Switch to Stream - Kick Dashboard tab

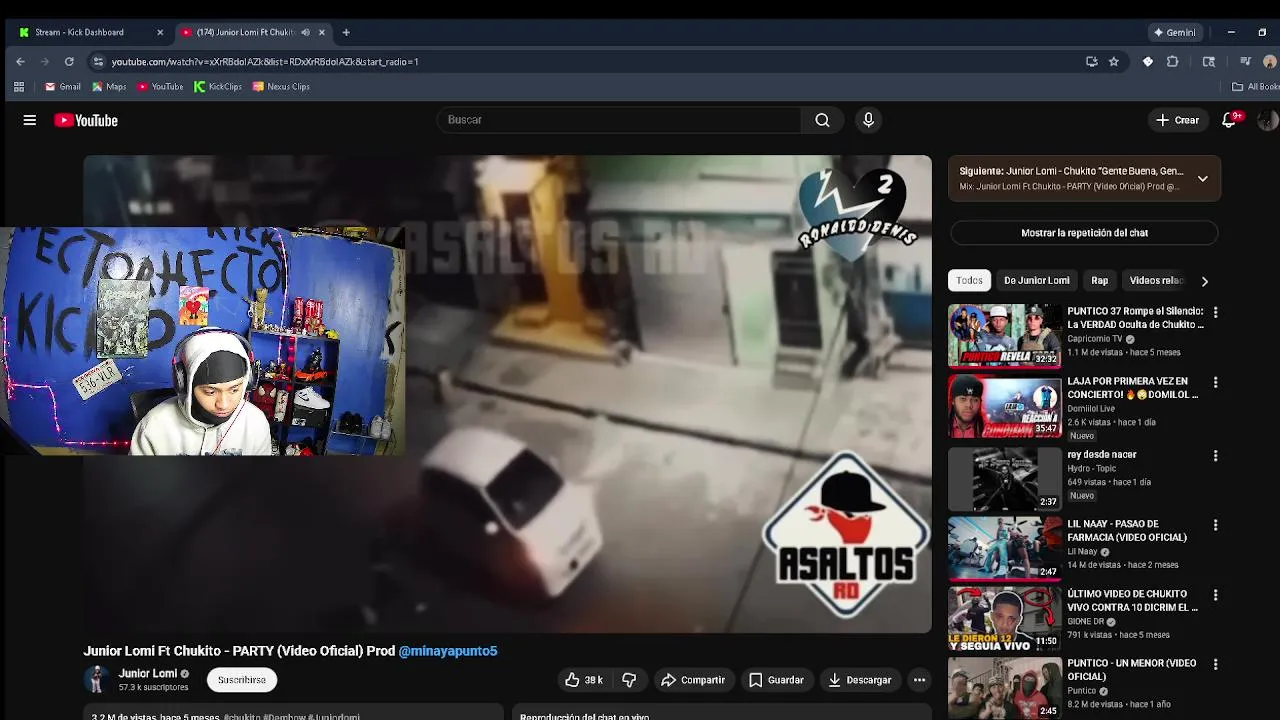88,32
